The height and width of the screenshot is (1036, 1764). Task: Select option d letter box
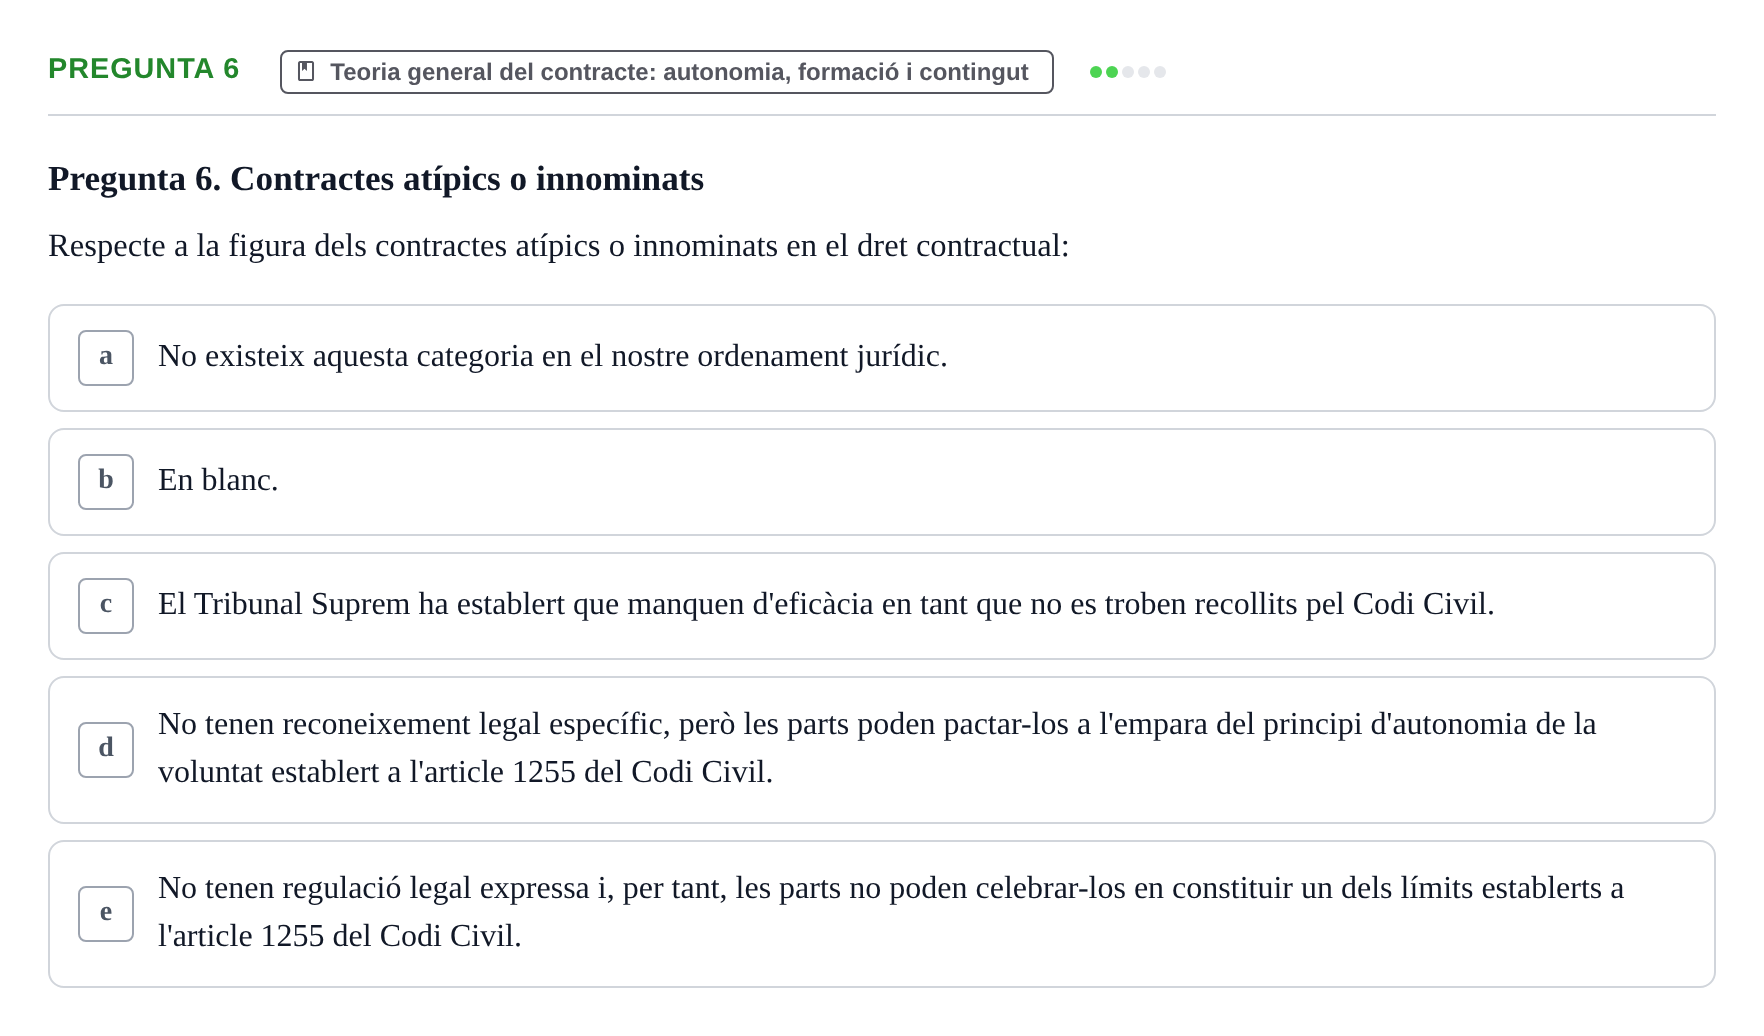106,750
